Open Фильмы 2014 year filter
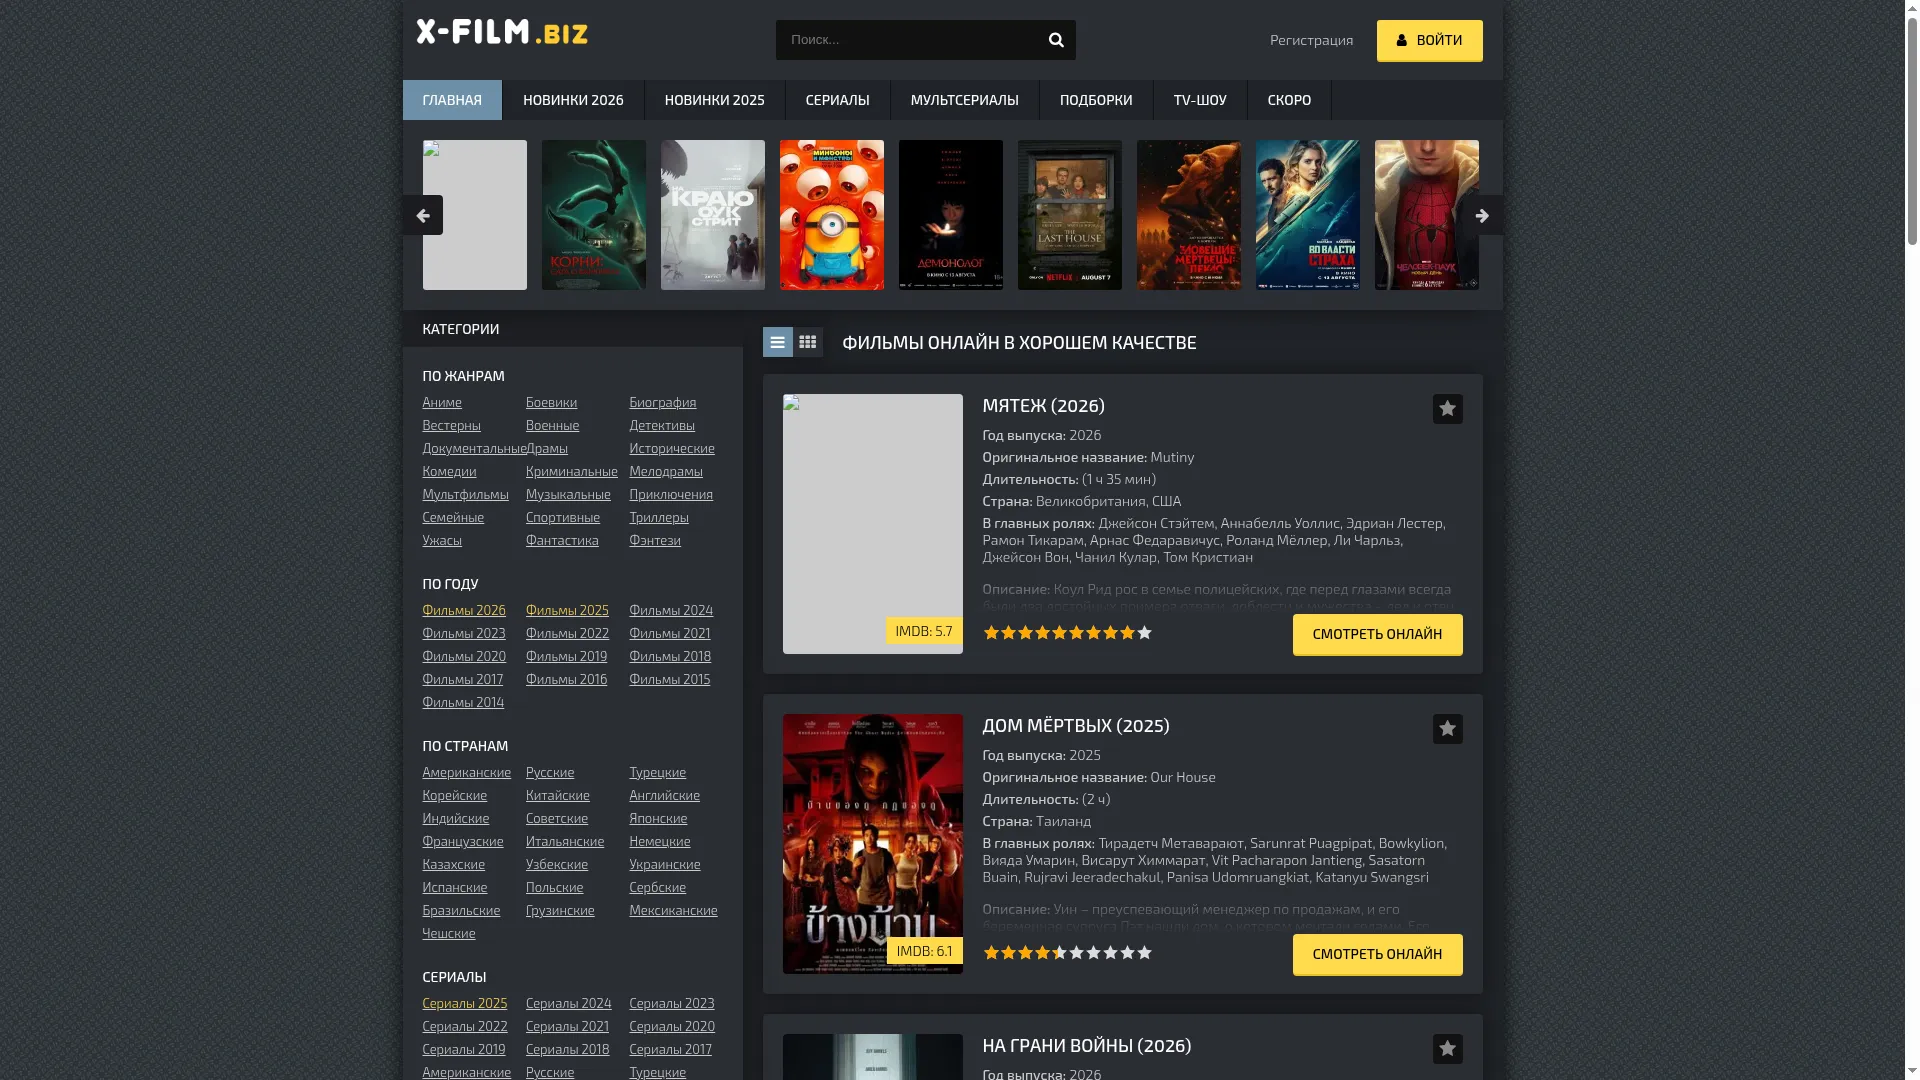1920x1080 pixels. 463,702
